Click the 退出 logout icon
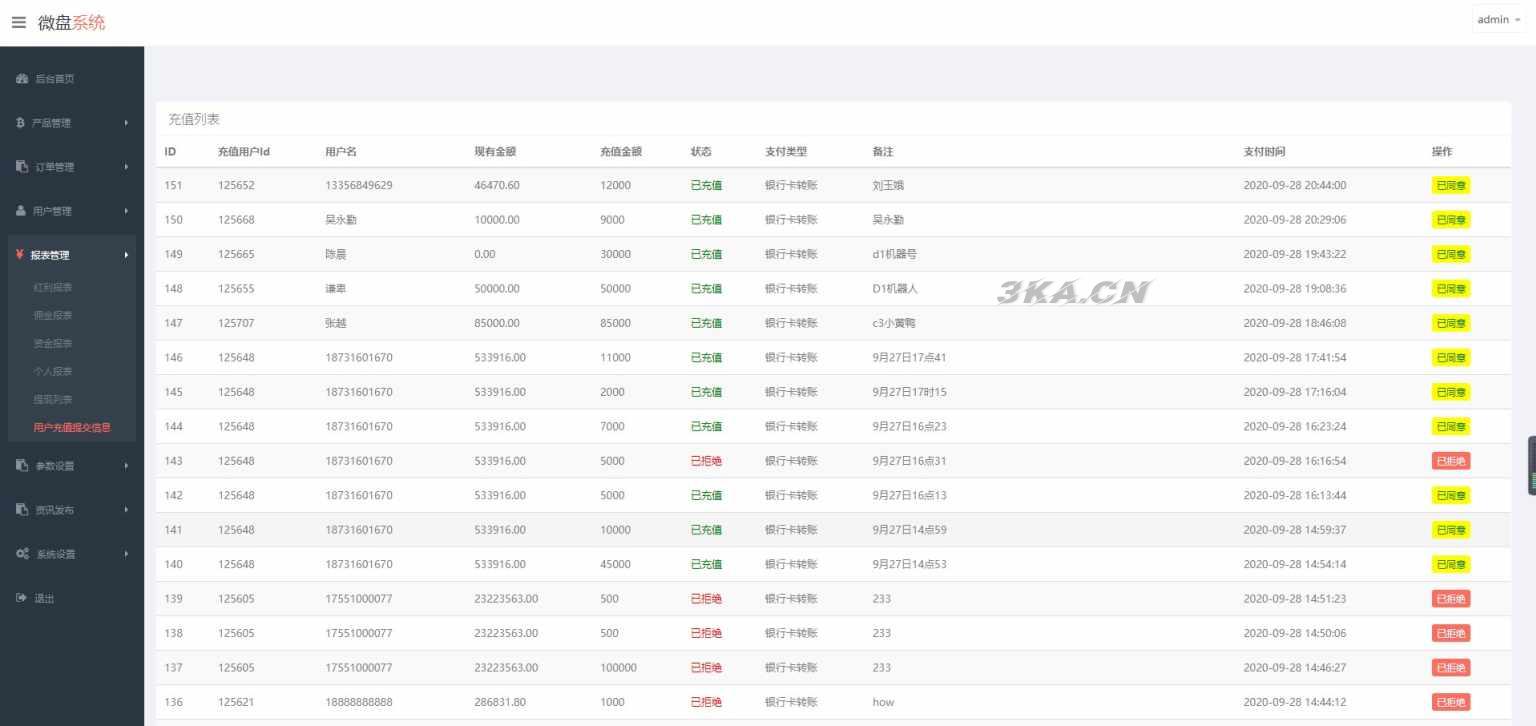Screen dimensions: 1536x726 [21, 598]
